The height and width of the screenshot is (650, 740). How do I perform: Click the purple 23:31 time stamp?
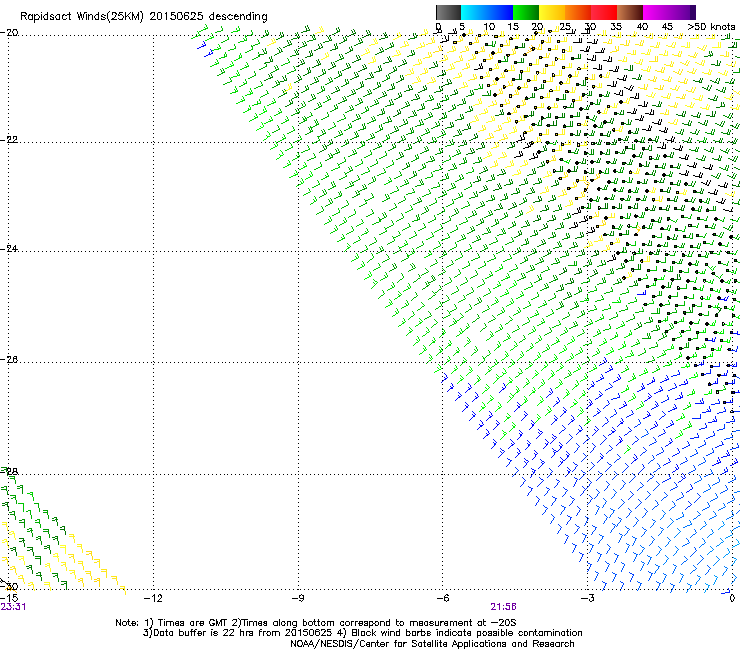(13, 607)
